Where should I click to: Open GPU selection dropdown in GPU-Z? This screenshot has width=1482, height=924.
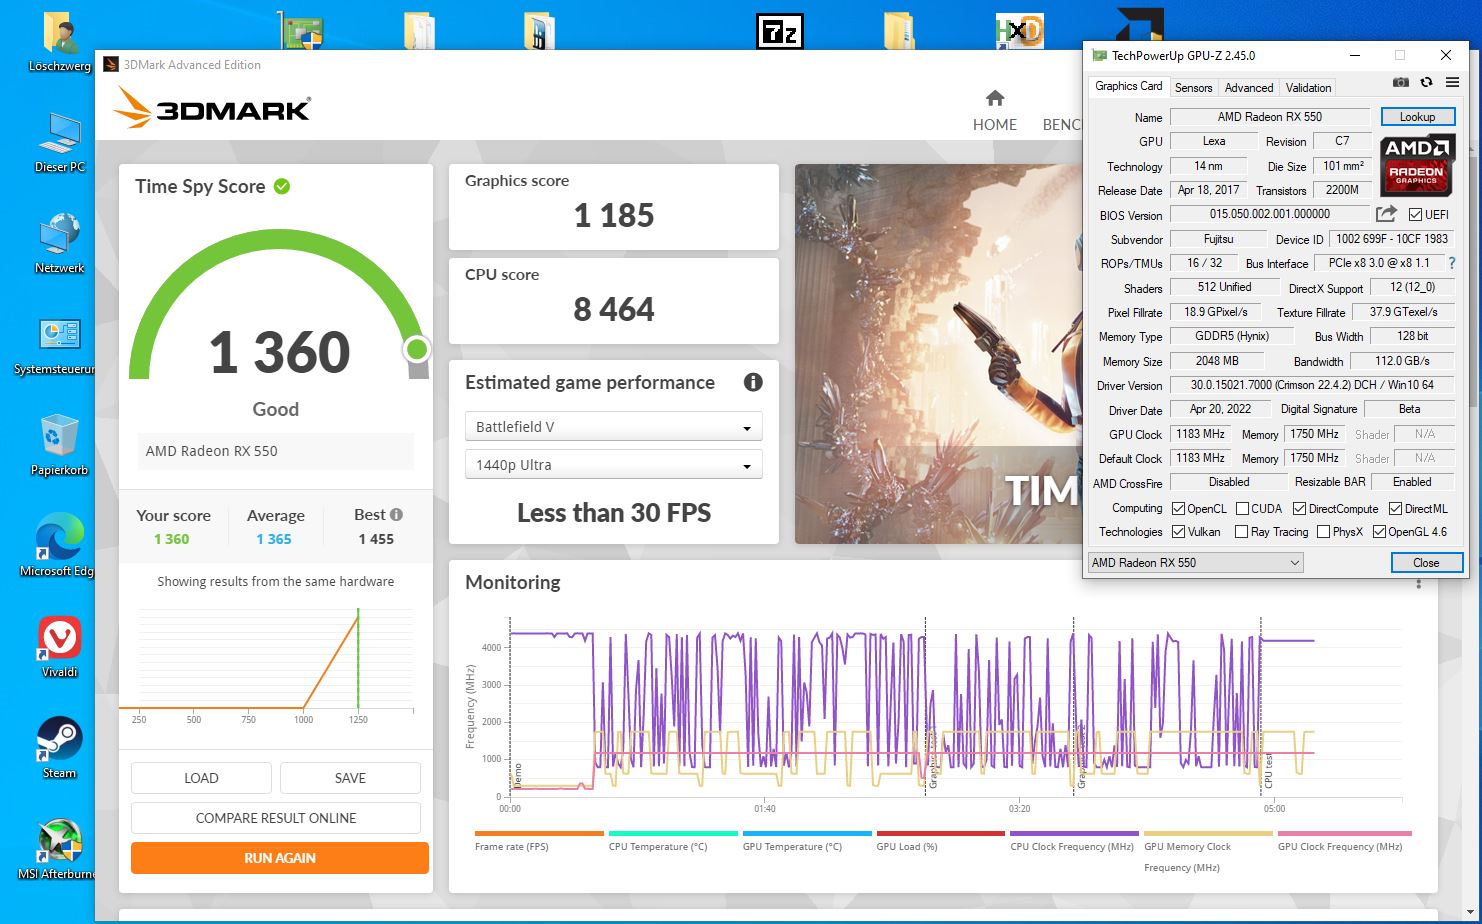[x=1195, y=562]
